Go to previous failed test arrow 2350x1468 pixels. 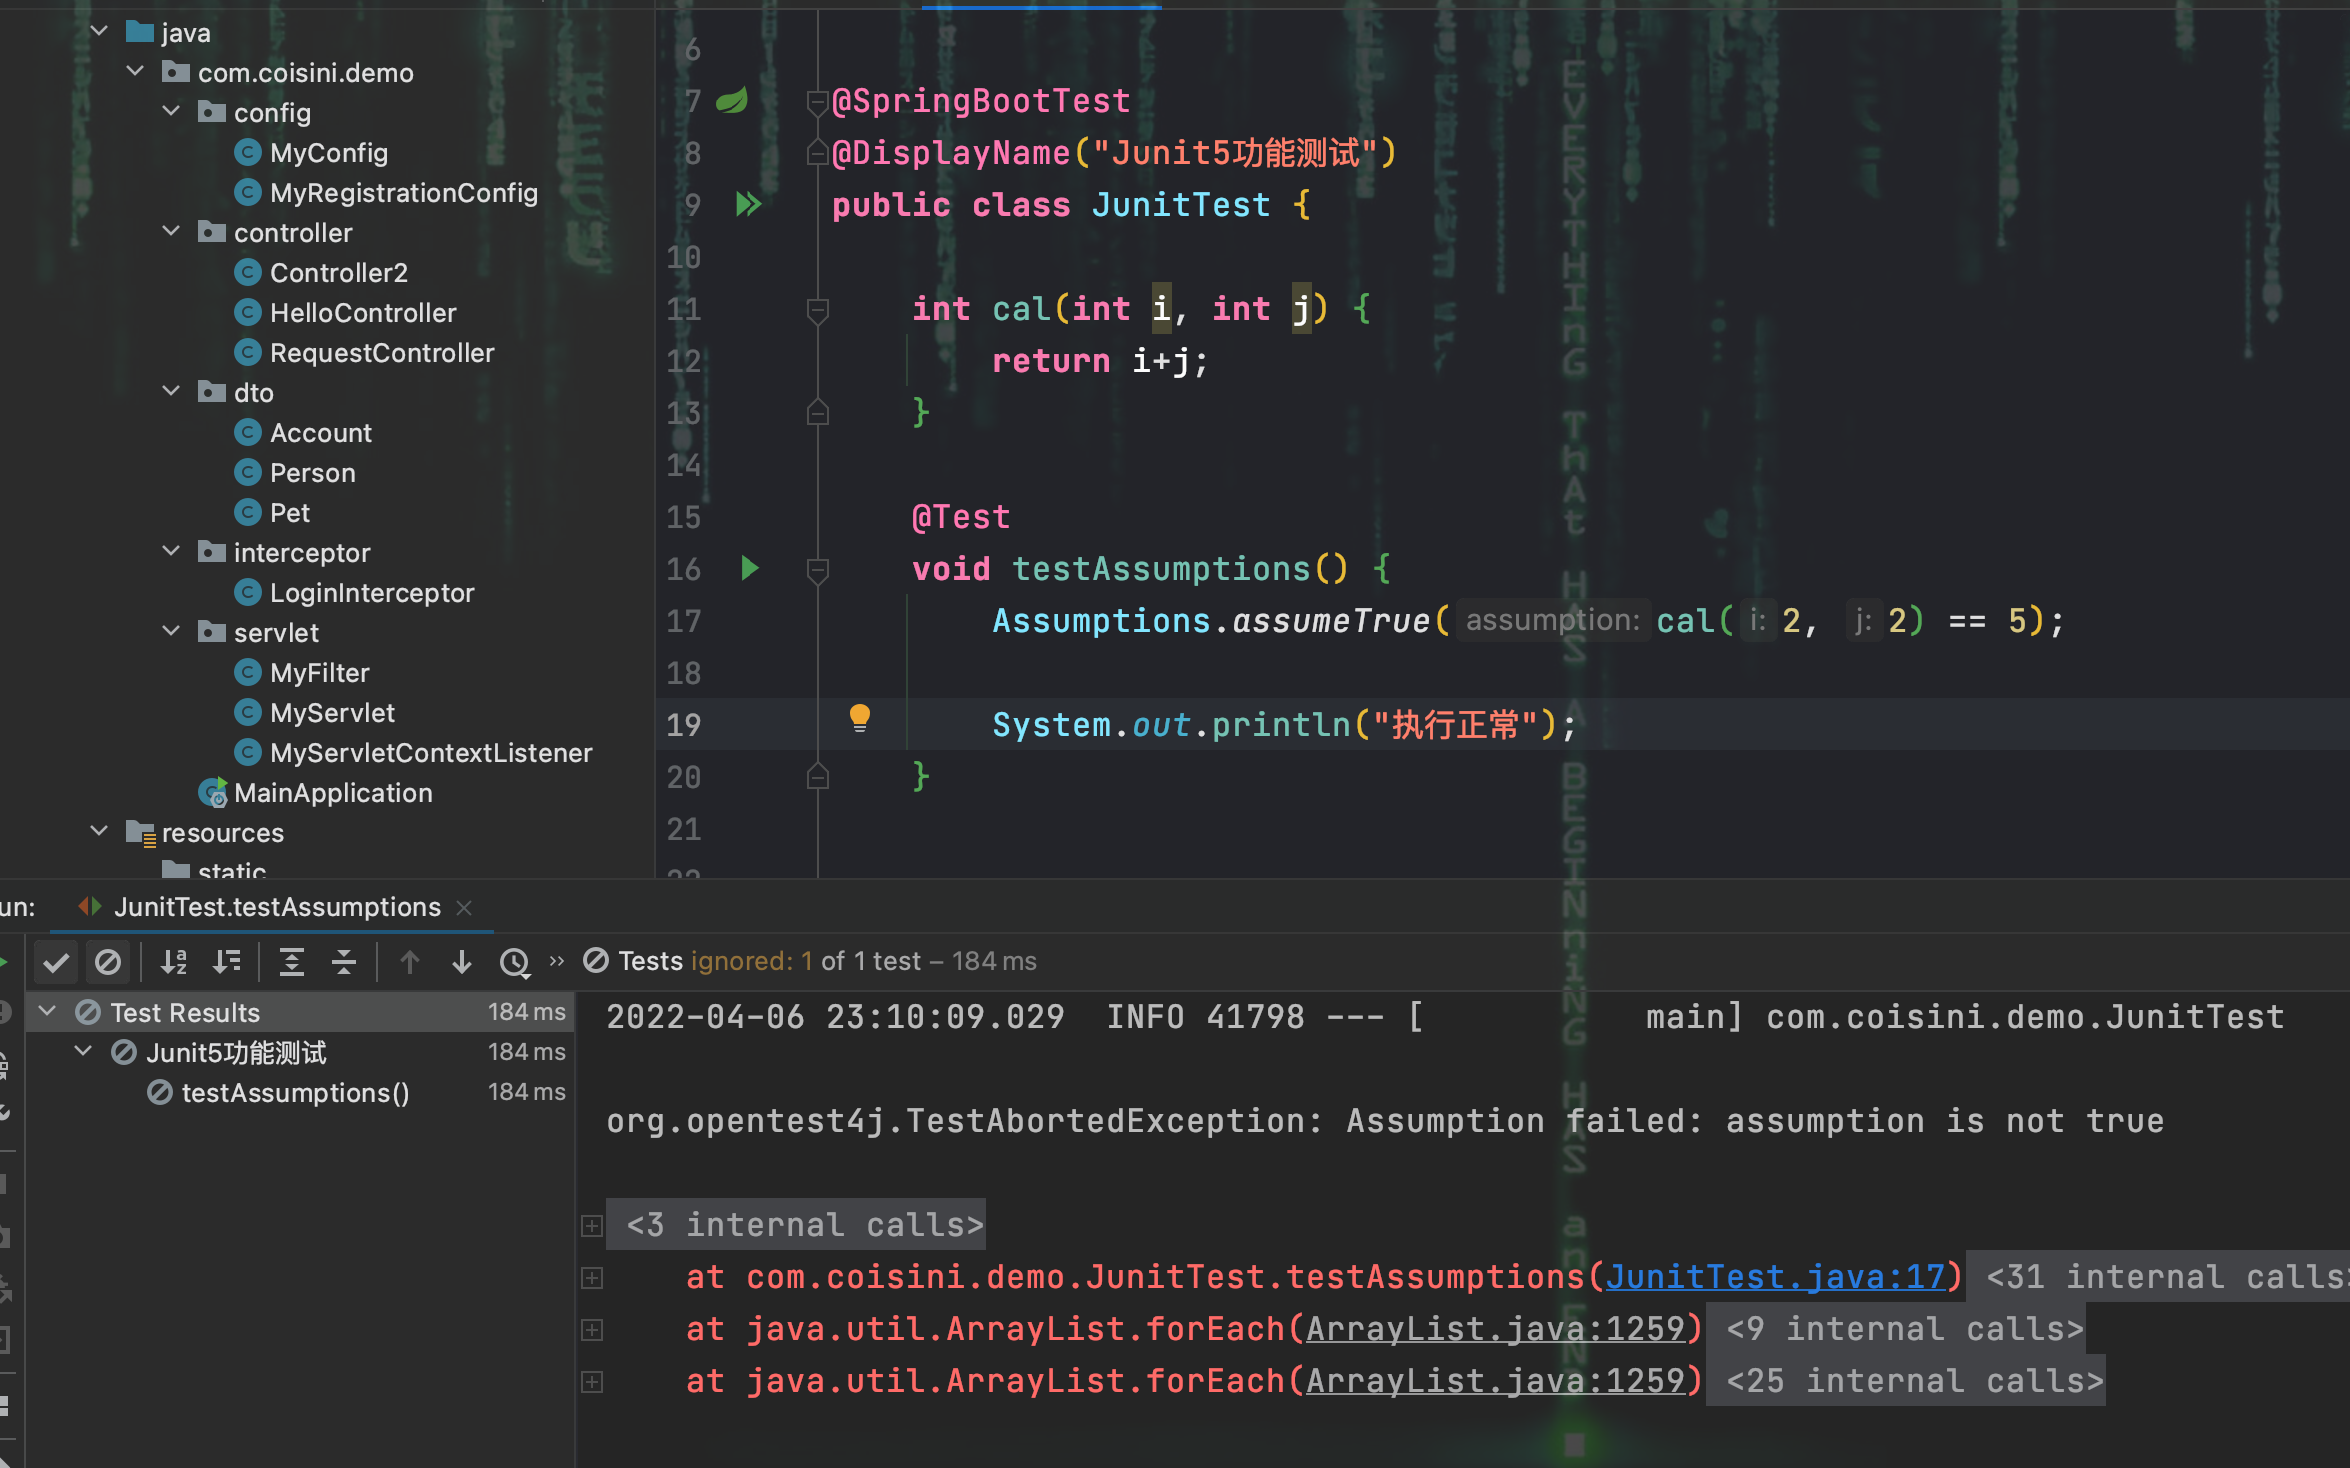[409, 962]
